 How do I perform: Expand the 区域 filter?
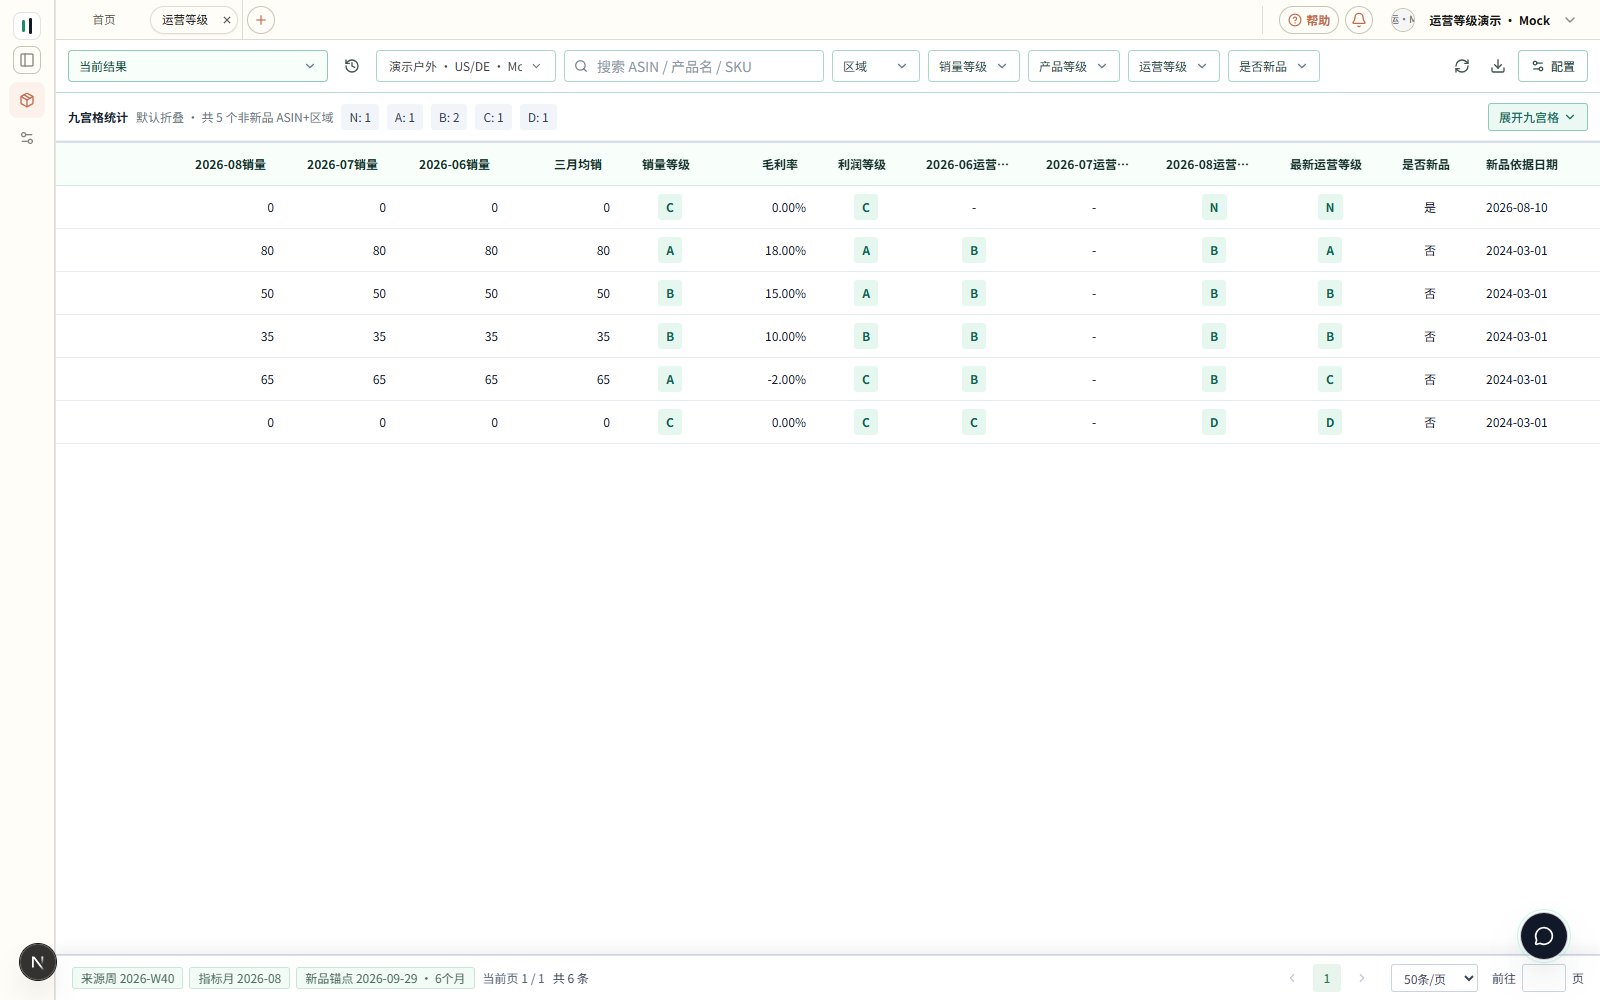[x=876, y=66]
